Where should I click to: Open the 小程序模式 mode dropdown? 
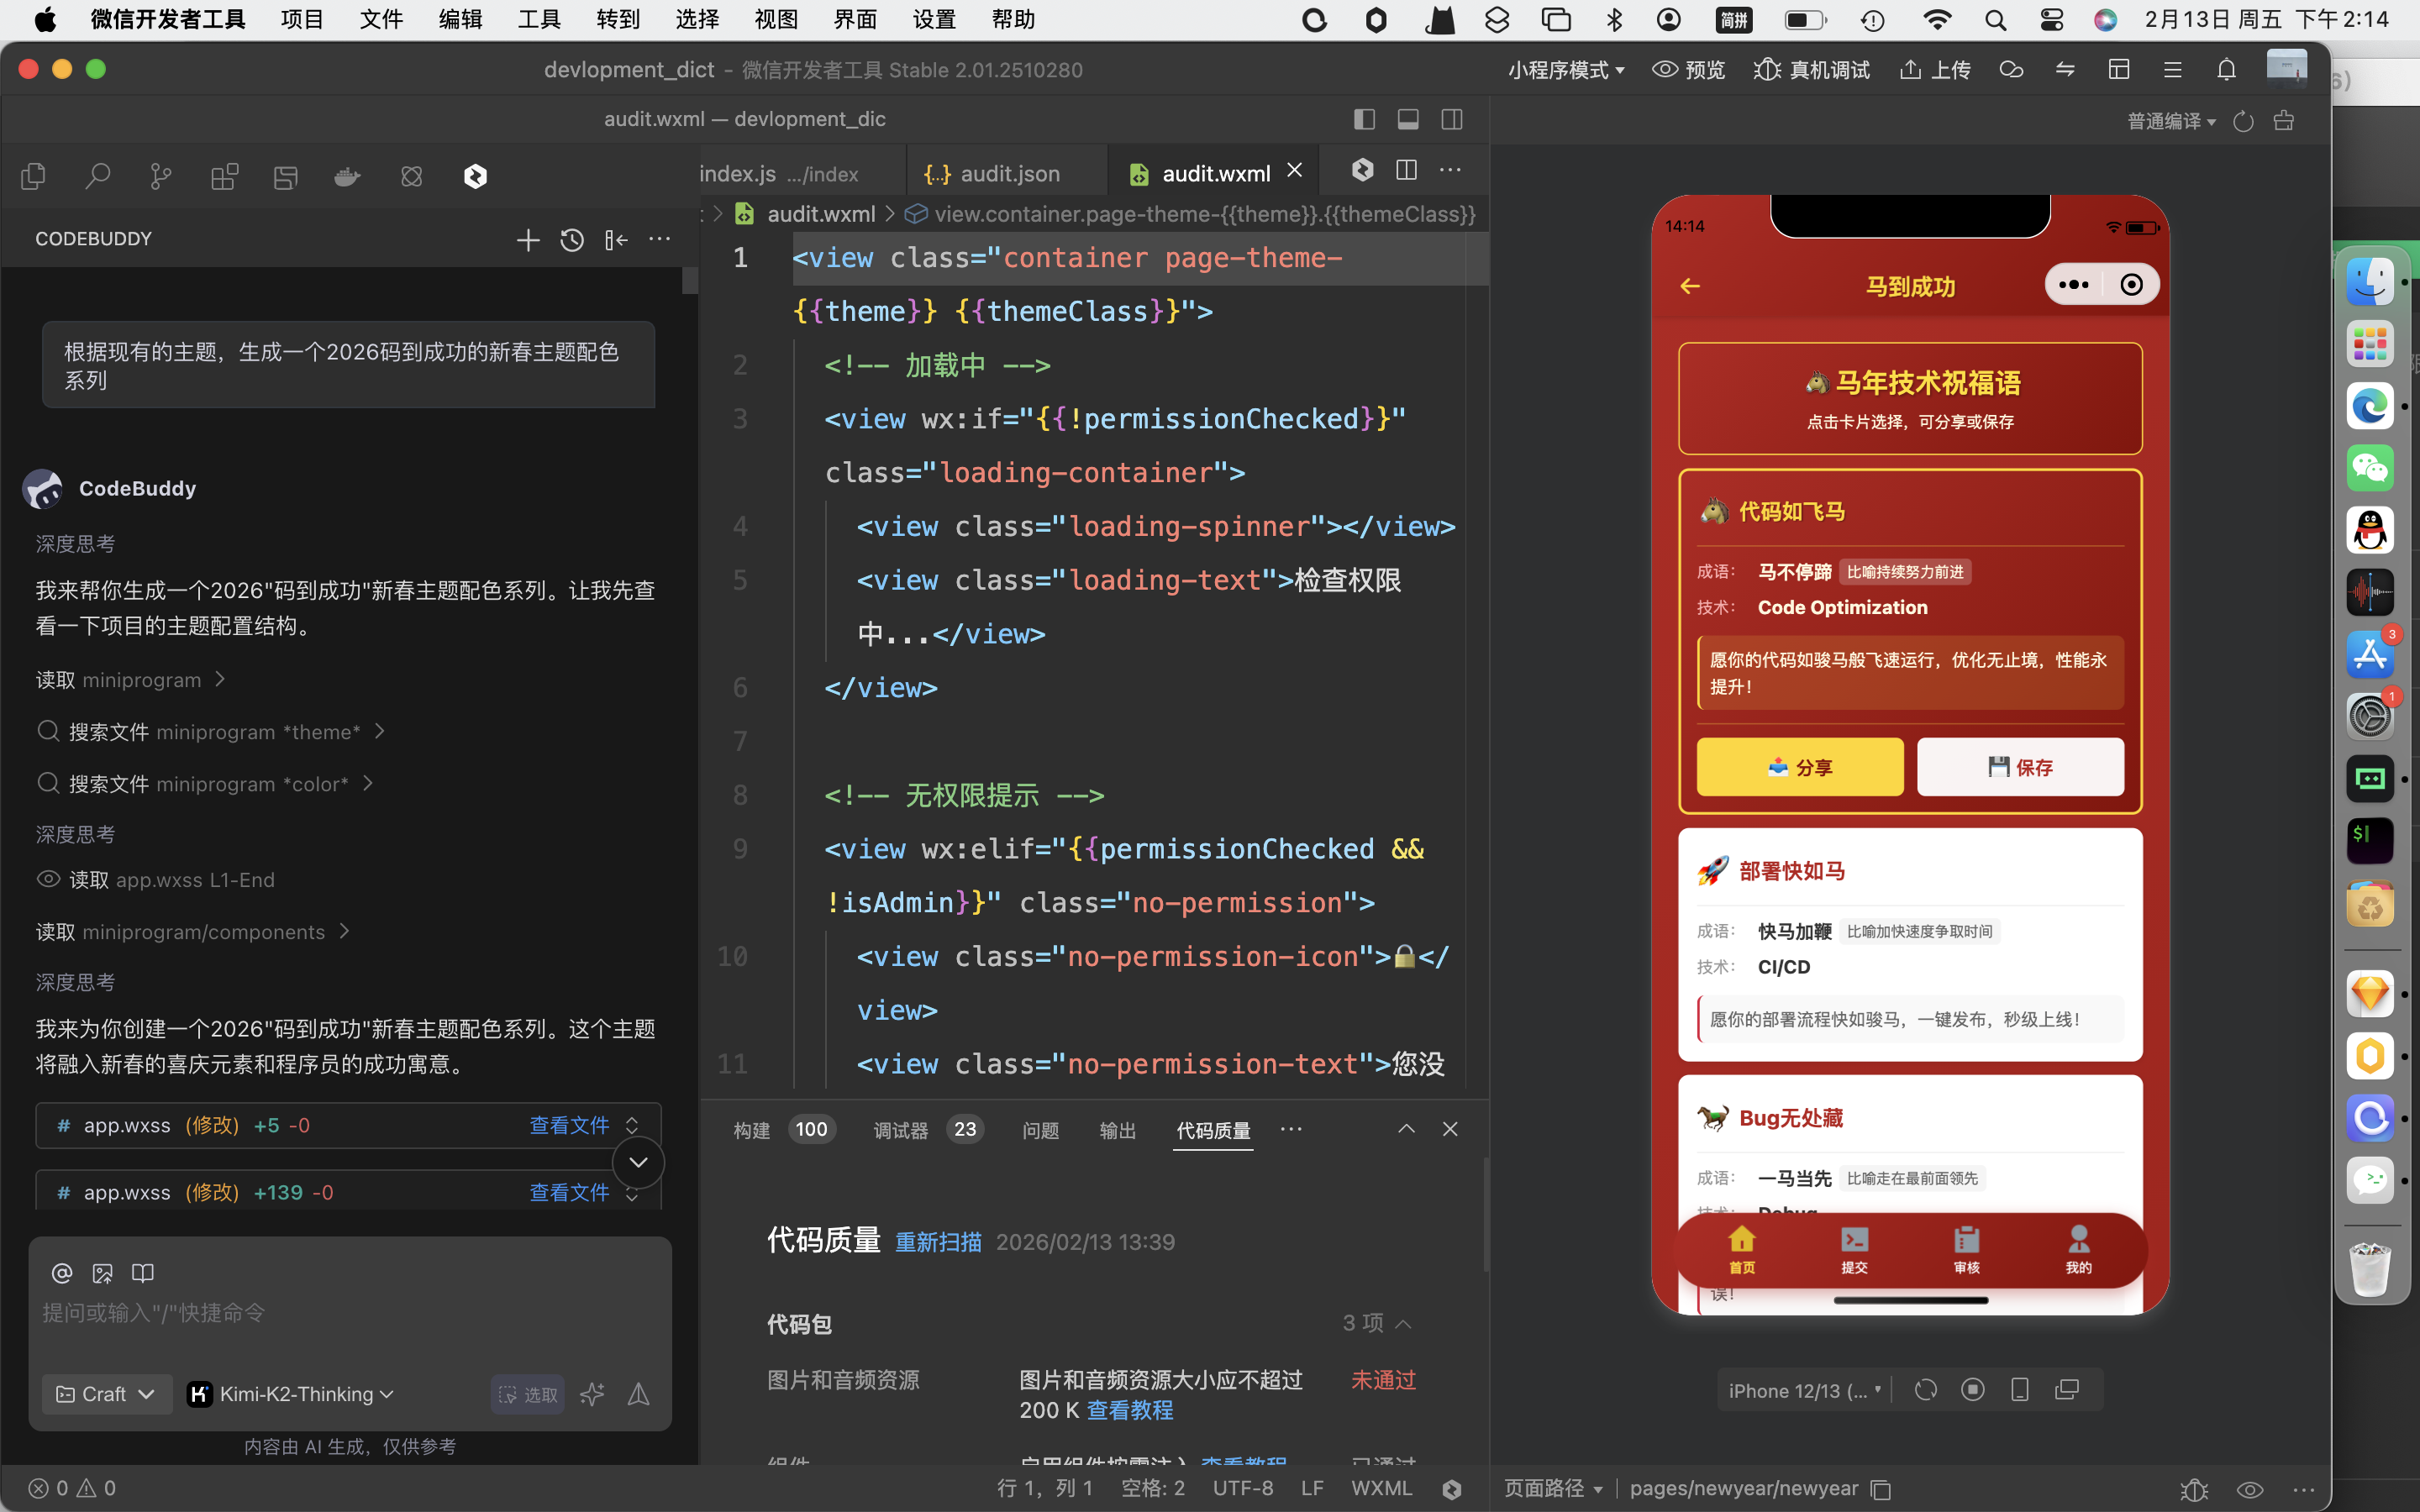tap(1566, 70)
